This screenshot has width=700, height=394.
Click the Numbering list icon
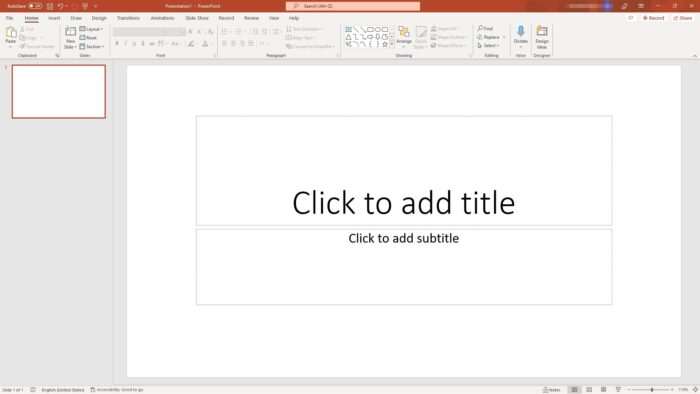point(238,31)
